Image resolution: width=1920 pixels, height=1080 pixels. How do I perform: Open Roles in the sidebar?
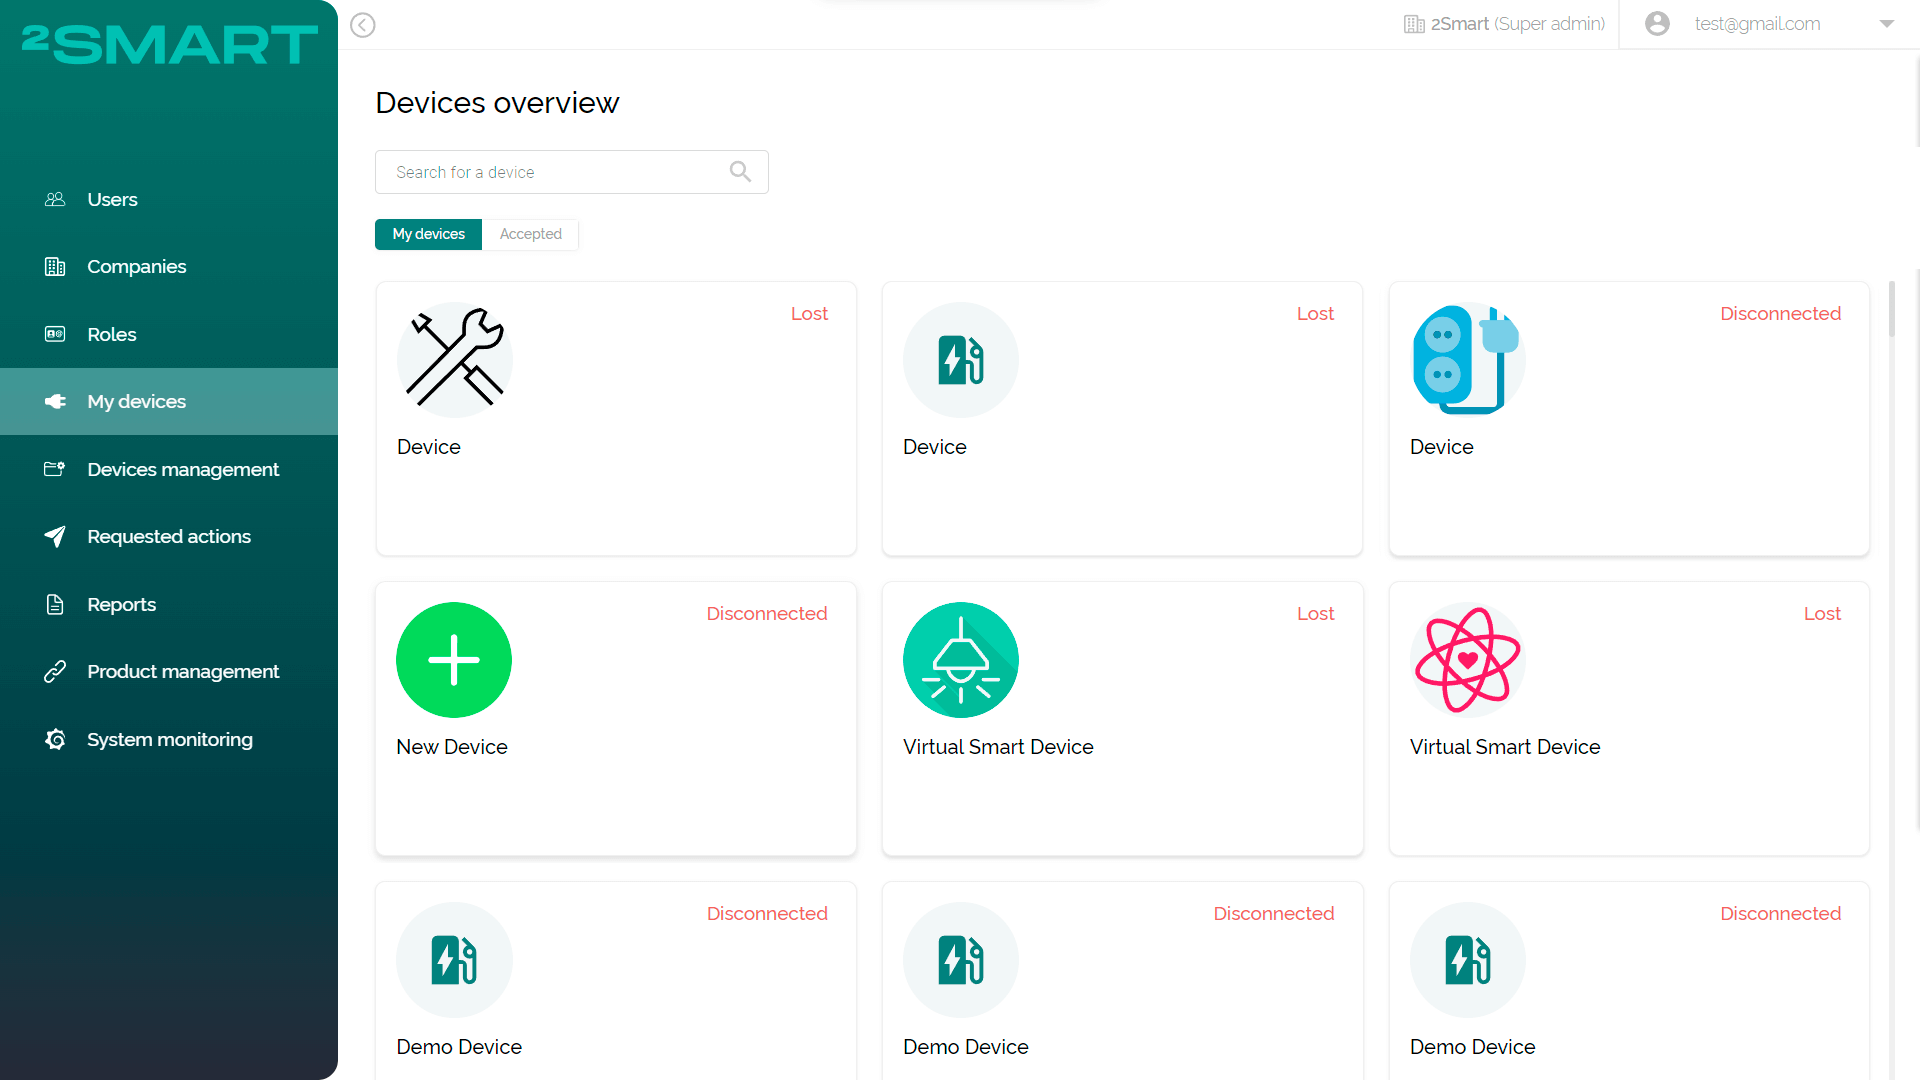pos(169,334)
